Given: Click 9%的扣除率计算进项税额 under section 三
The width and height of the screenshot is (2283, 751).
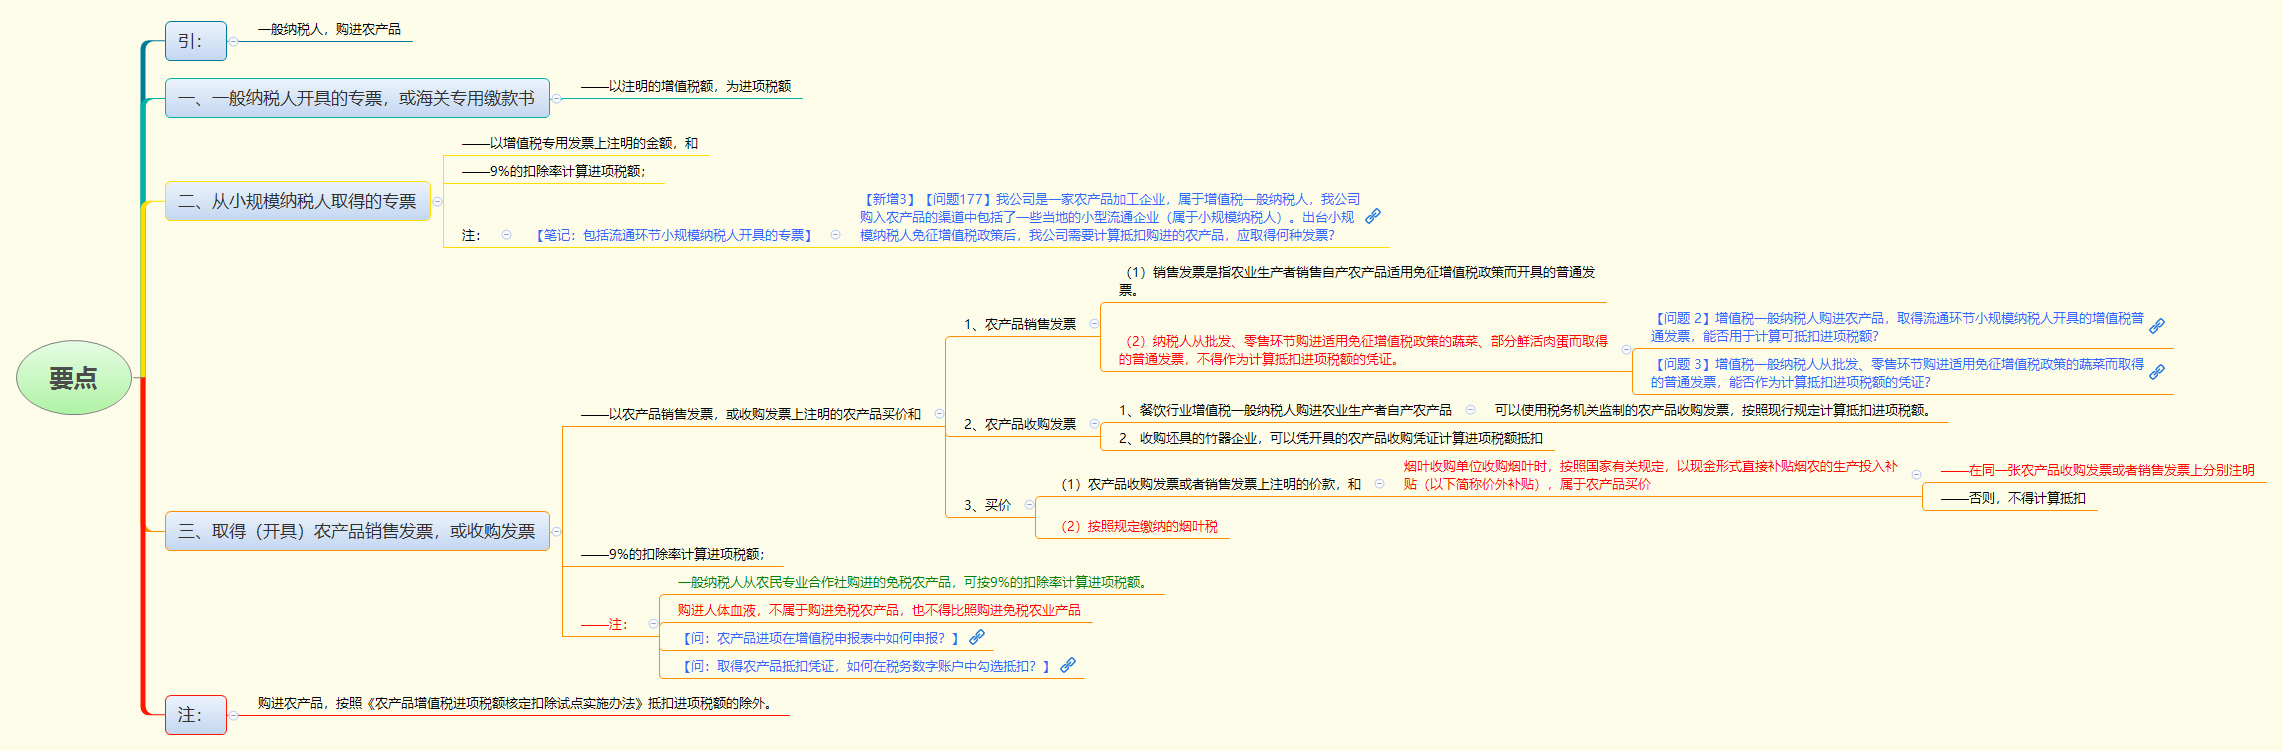Looking at the screenshot, I should click(x=673, y=555).
